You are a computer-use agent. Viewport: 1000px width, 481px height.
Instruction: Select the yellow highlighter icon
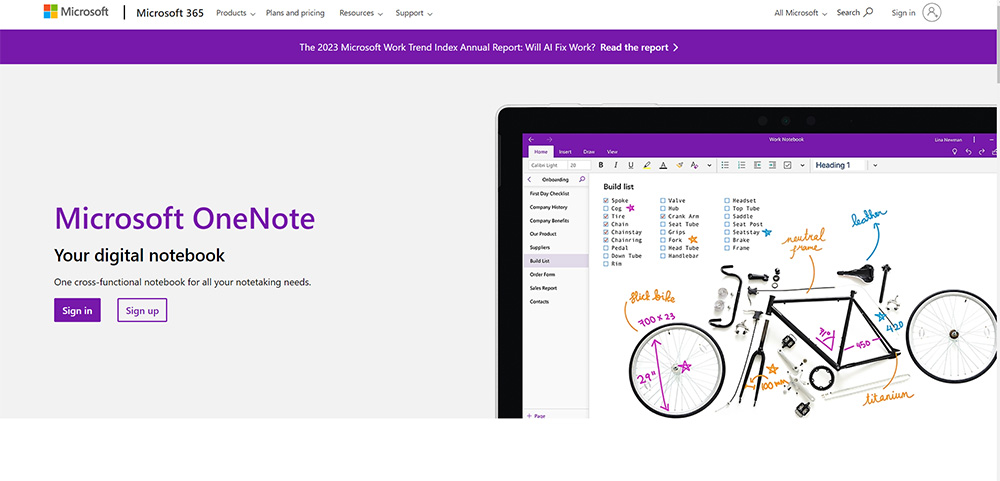click(x=647, y=165)
